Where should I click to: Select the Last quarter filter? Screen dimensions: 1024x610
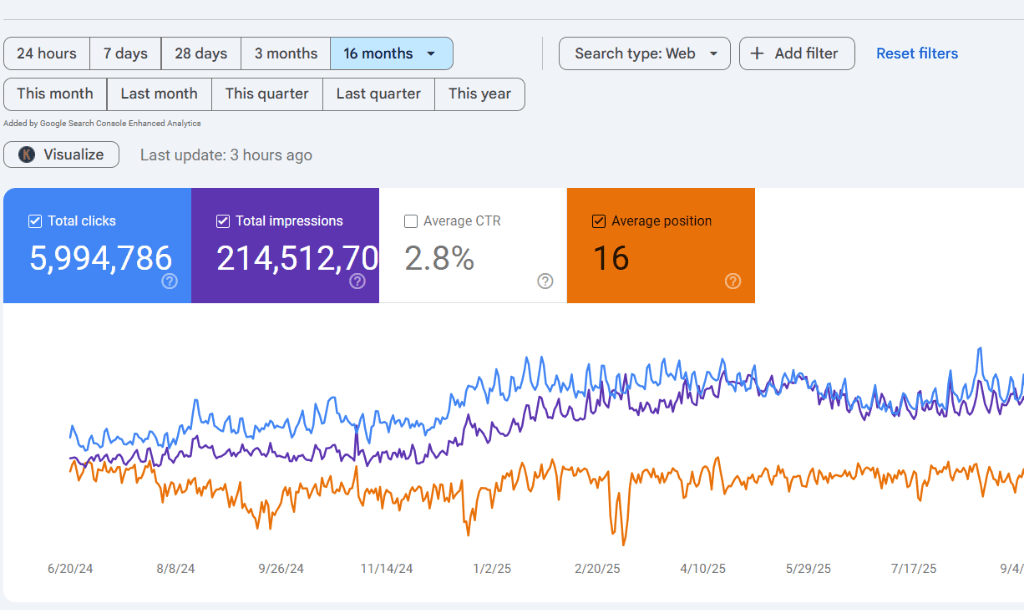pos(378,93)
